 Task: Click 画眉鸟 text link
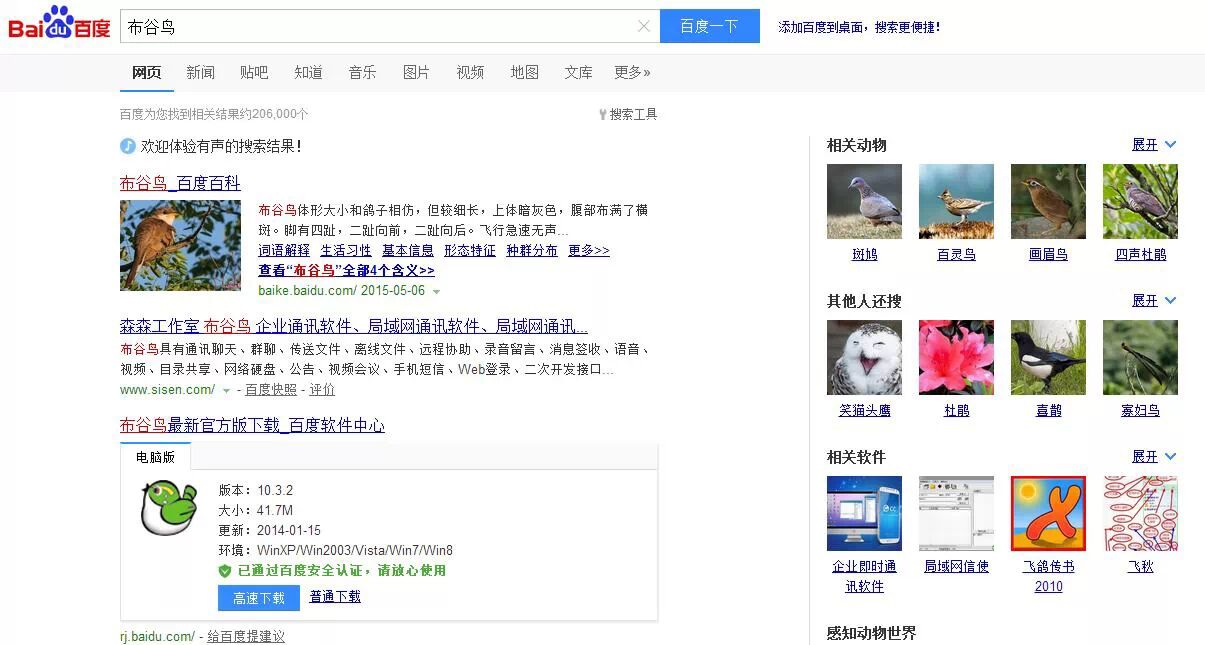[x=1048, y=255]
